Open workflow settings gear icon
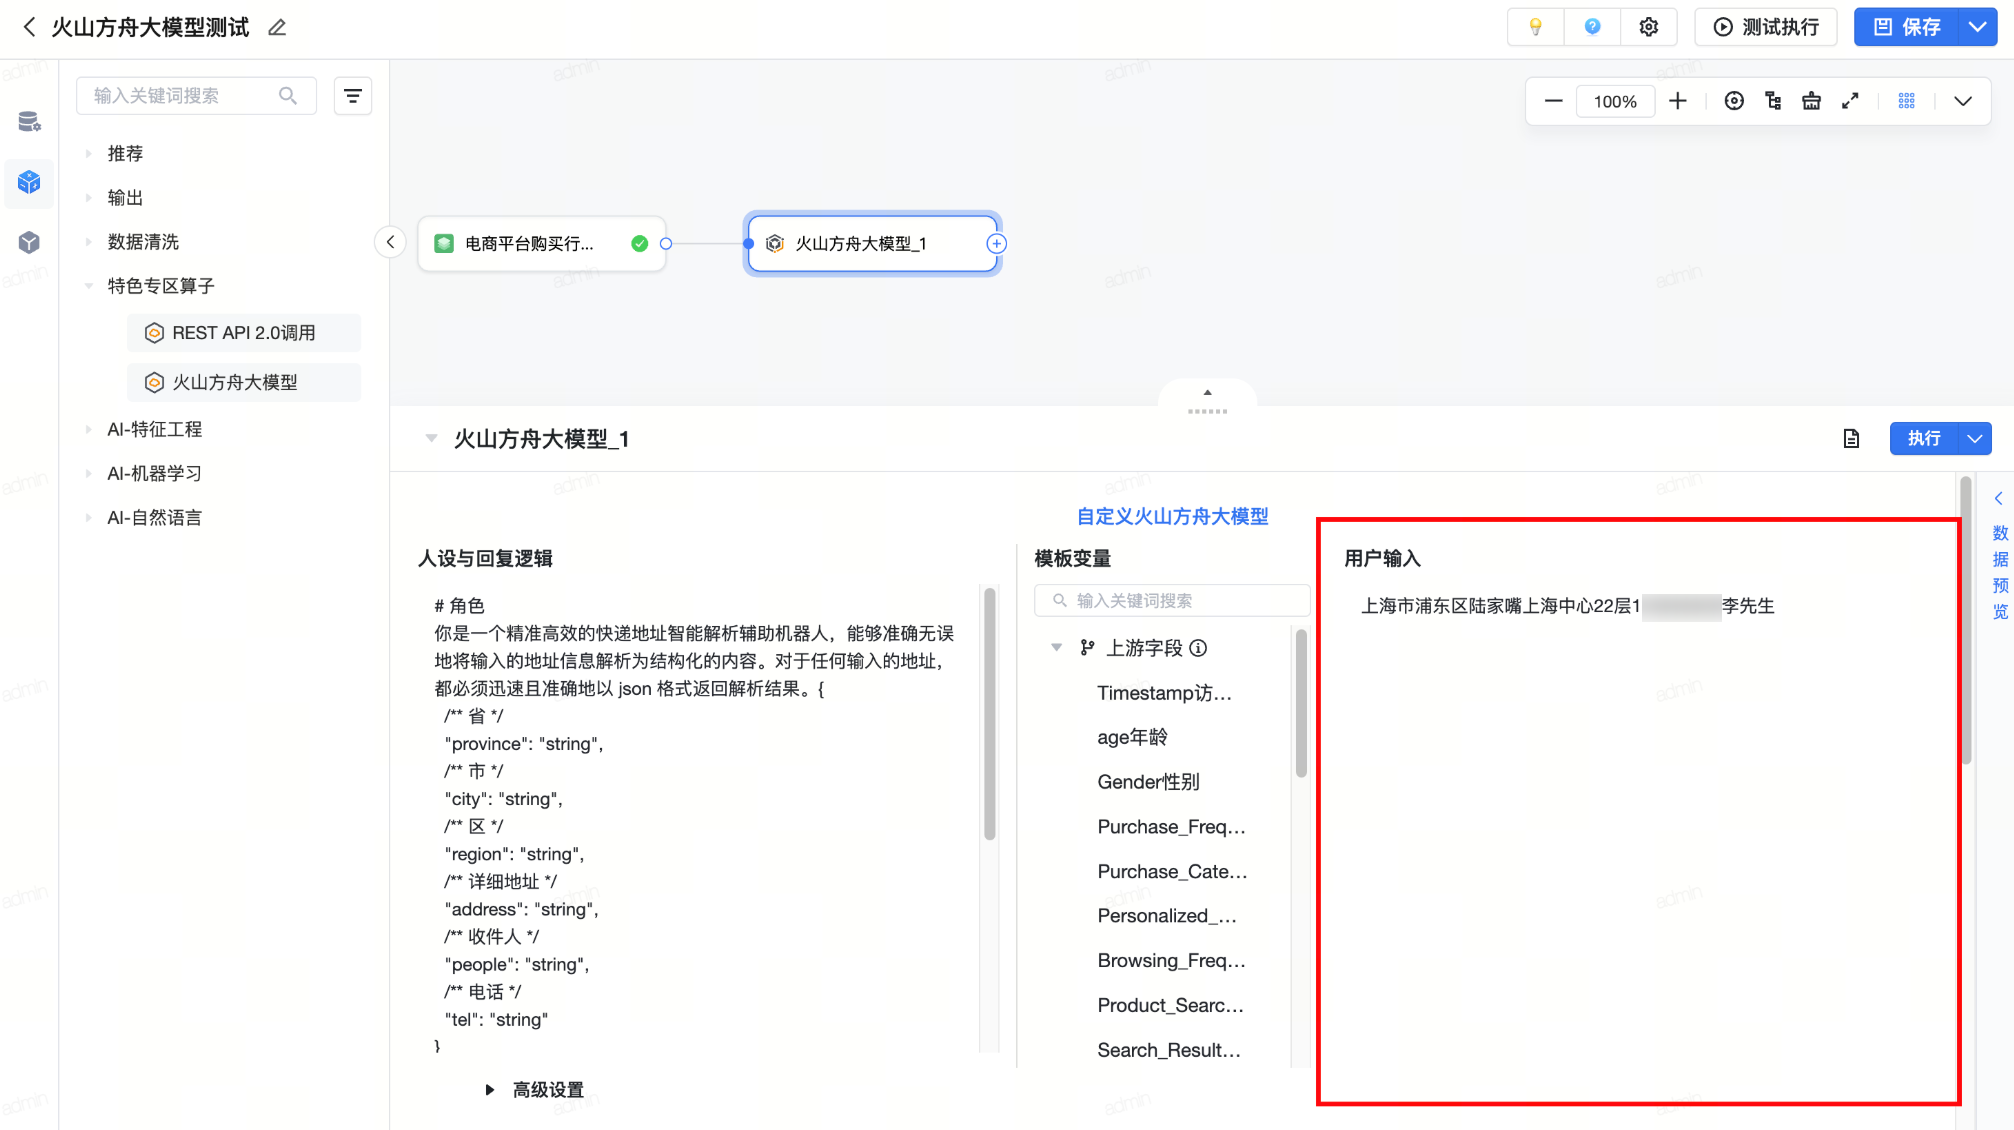This screenshot has height=1130, width=2014. pos(1648,27)
